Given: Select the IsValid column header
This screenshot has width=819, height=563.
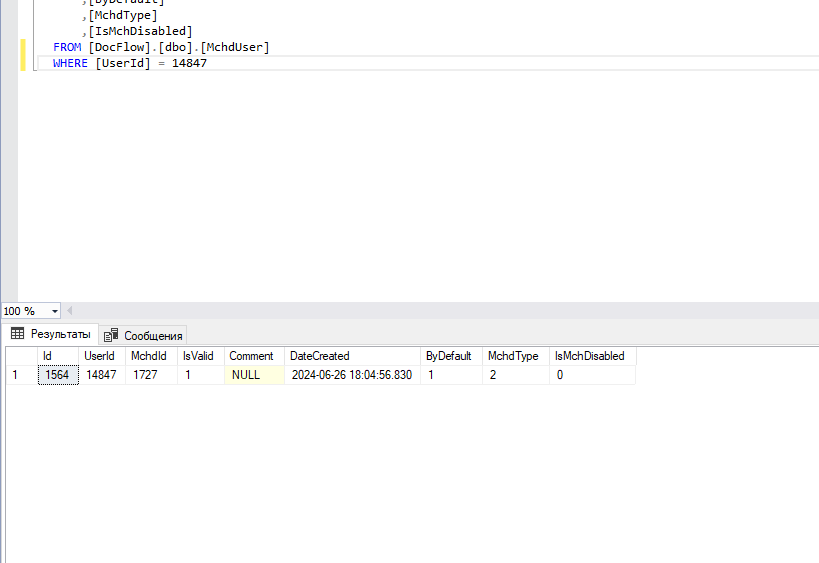Looking at the screenshot, I should pos(201,356).
